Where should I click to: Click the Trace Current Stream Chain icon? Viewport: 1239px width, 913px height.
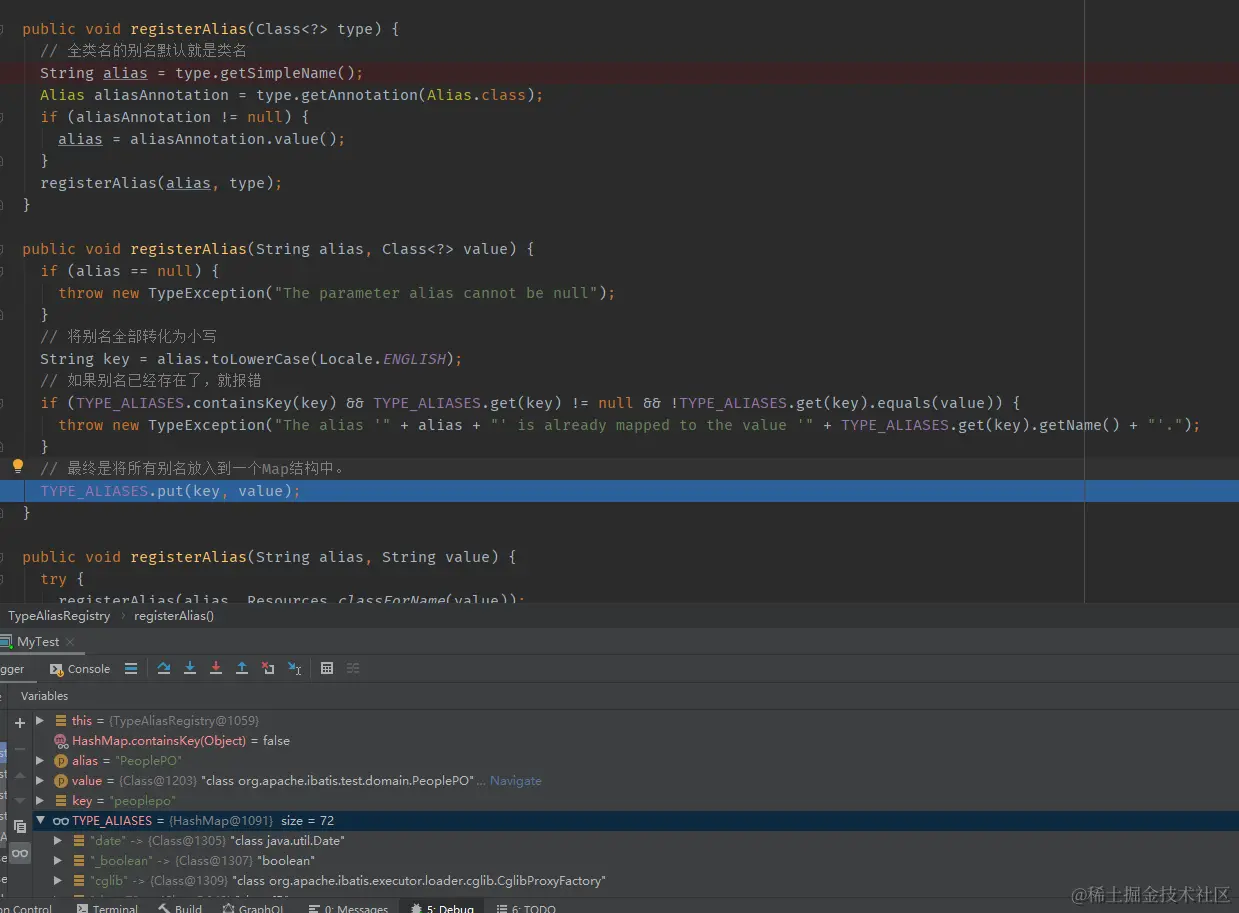(x=353, y=669)
